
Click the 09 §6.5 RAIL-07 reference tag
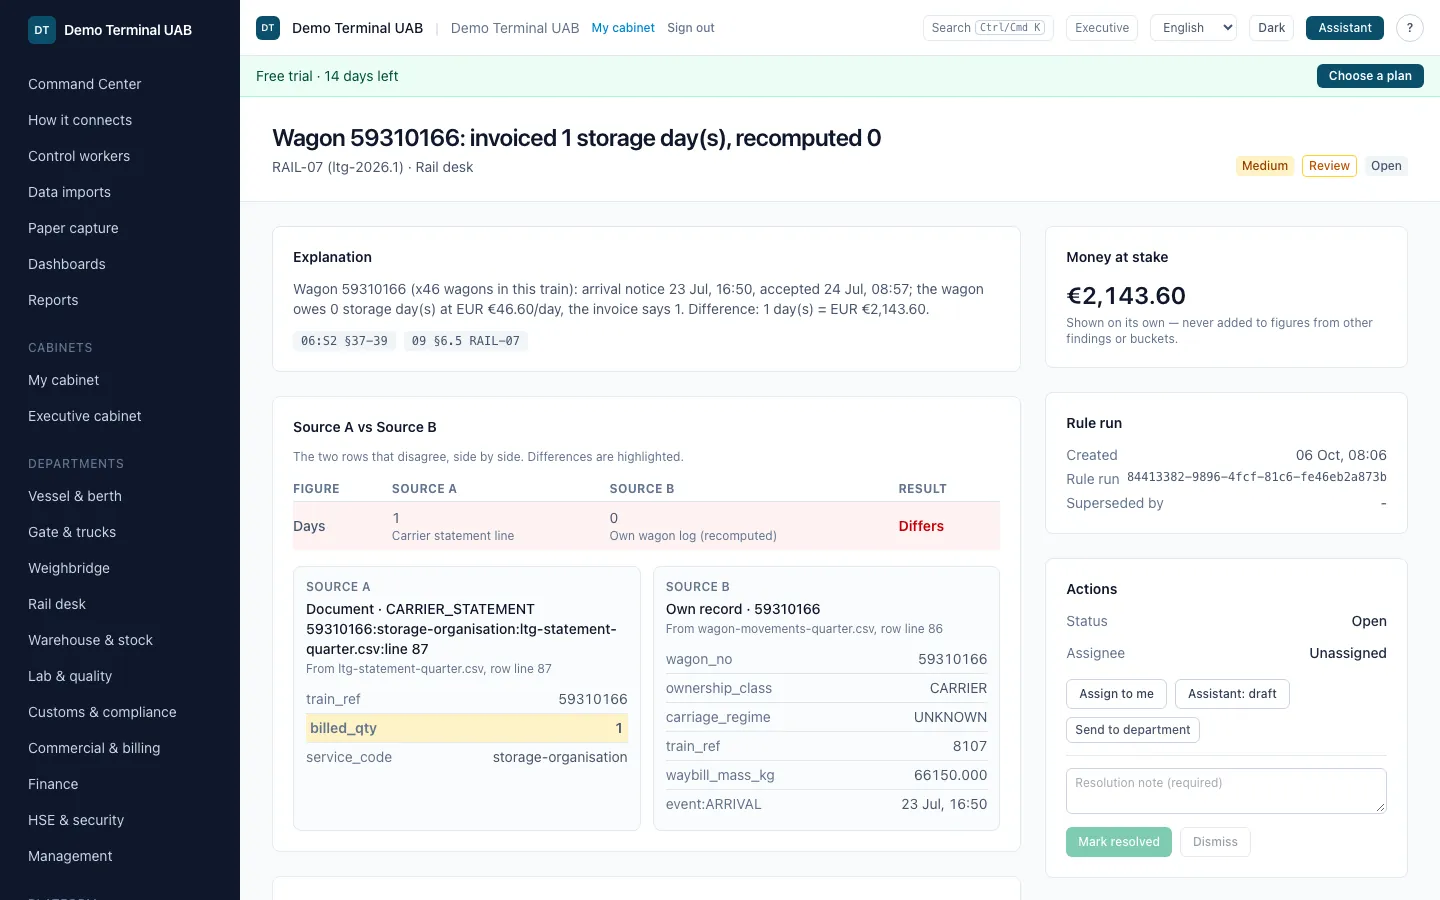coord(466,341)
